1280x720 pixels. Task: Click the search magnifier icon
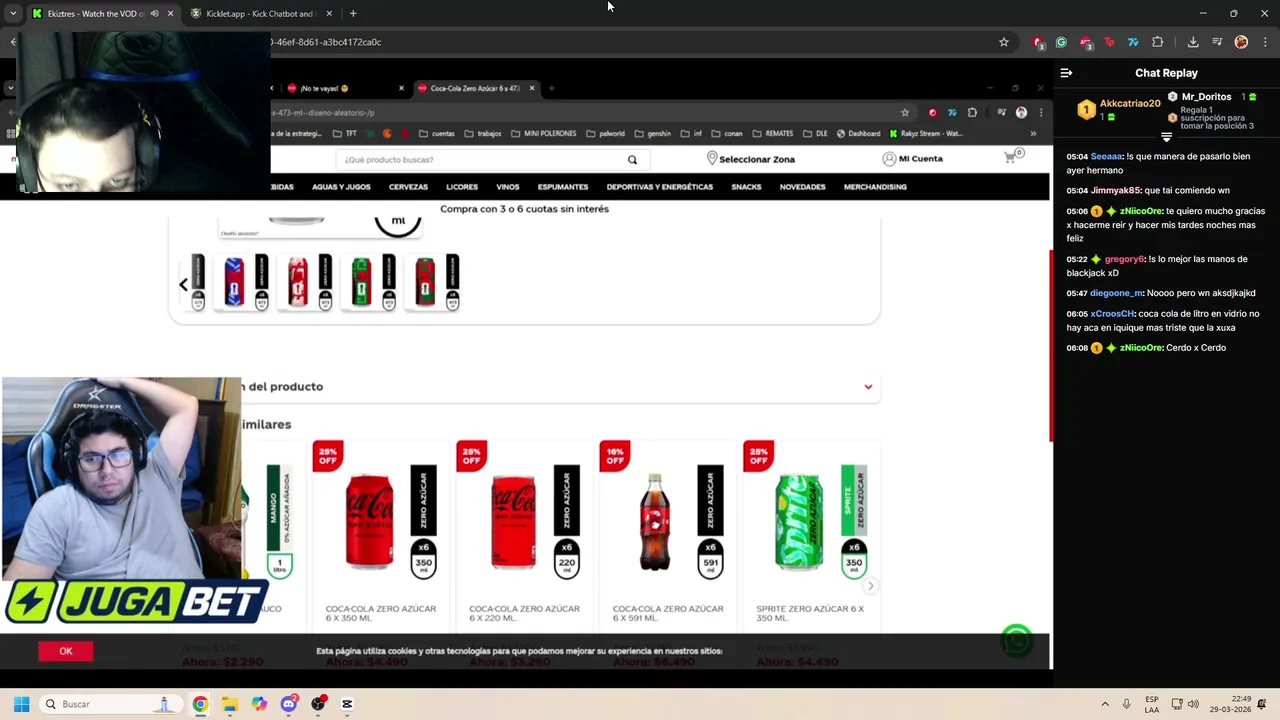[632, 159]
